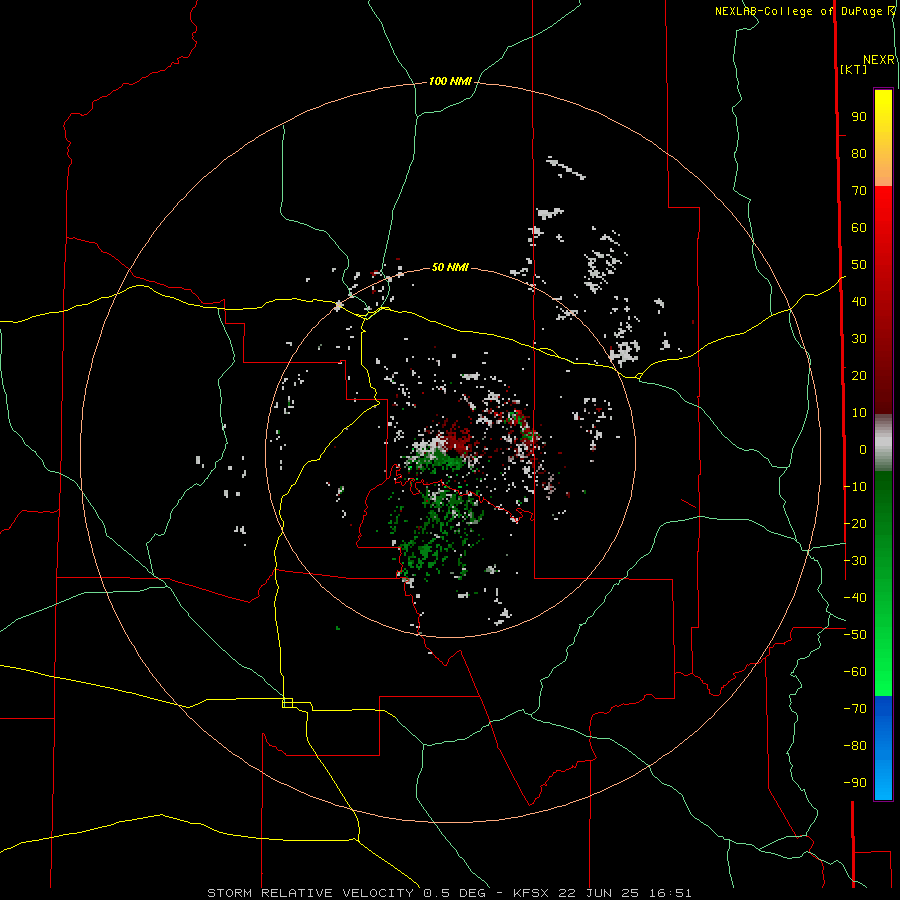
Task: Click the 40 value on the velocity scale
Action: click(859, 302)
